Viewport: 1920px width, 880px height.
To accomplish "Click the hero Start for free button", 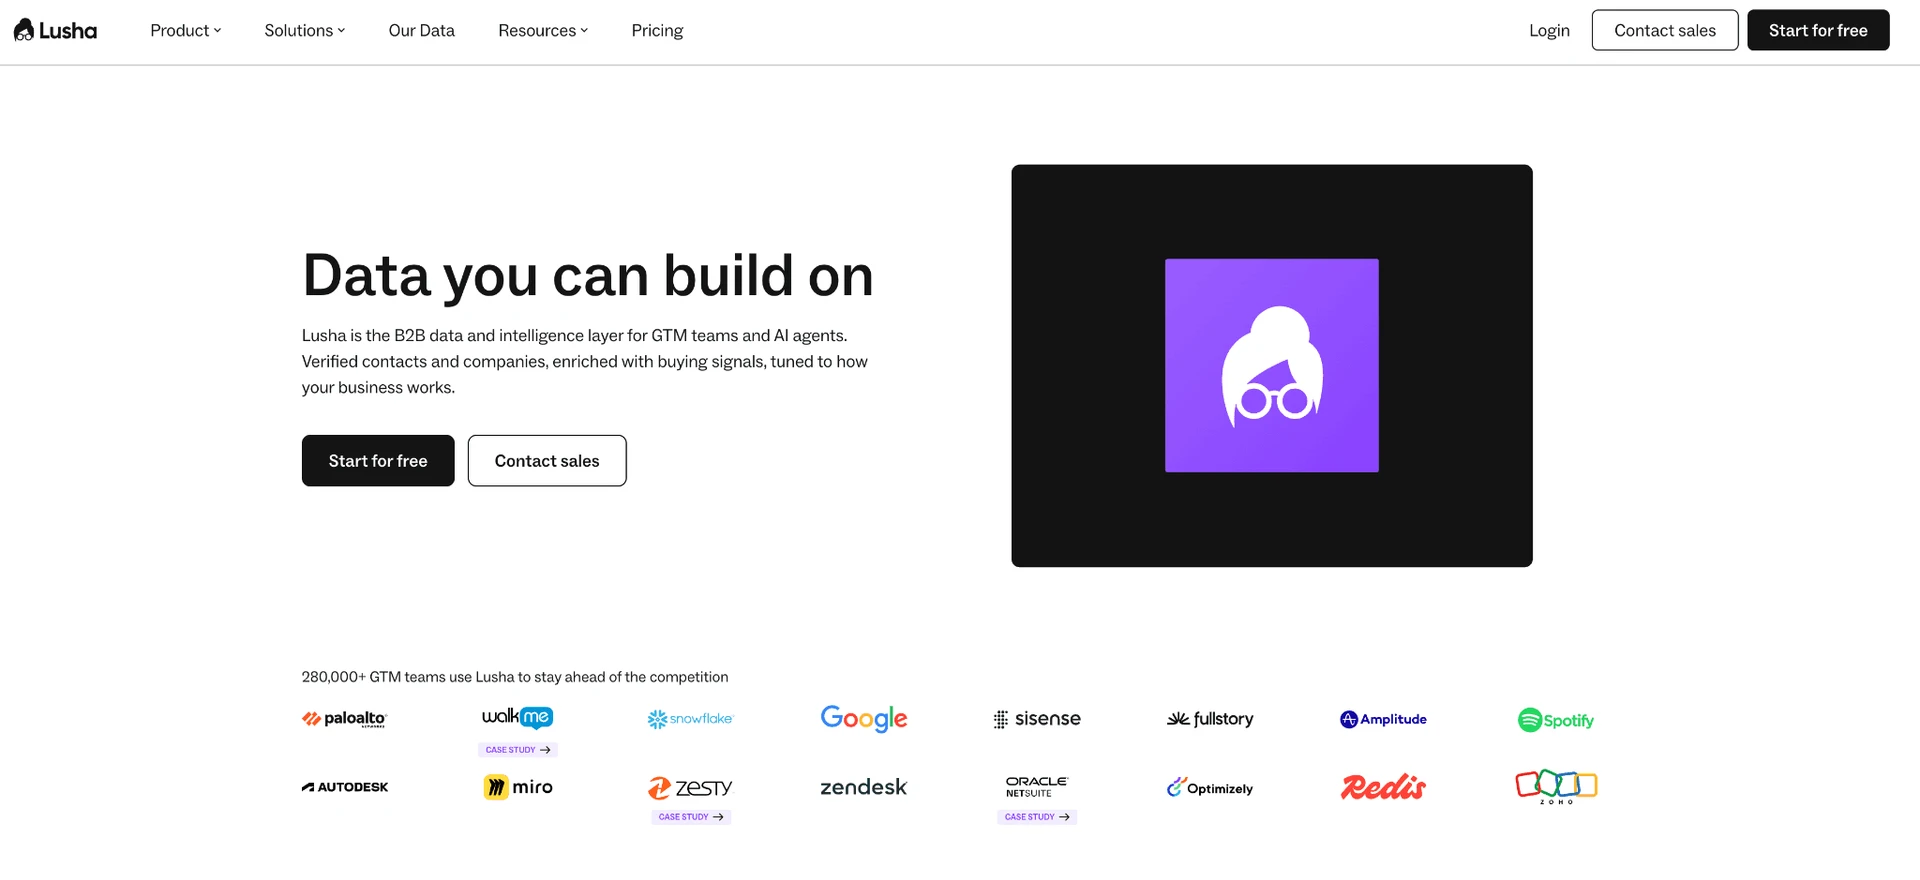I will coord(378,461).
